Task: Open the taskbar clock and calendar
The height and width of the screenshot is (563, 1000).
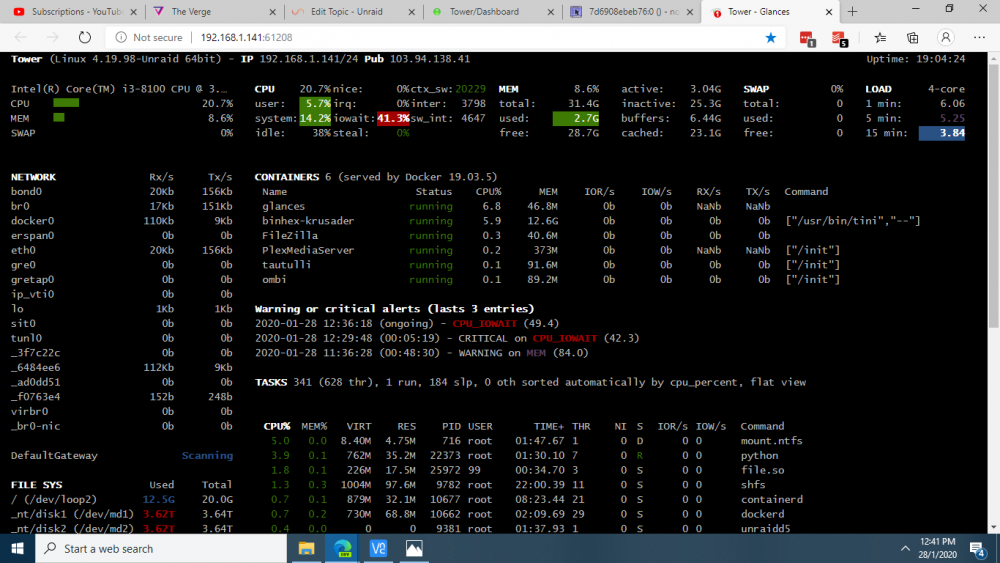Action: click(x=938, y=548)
